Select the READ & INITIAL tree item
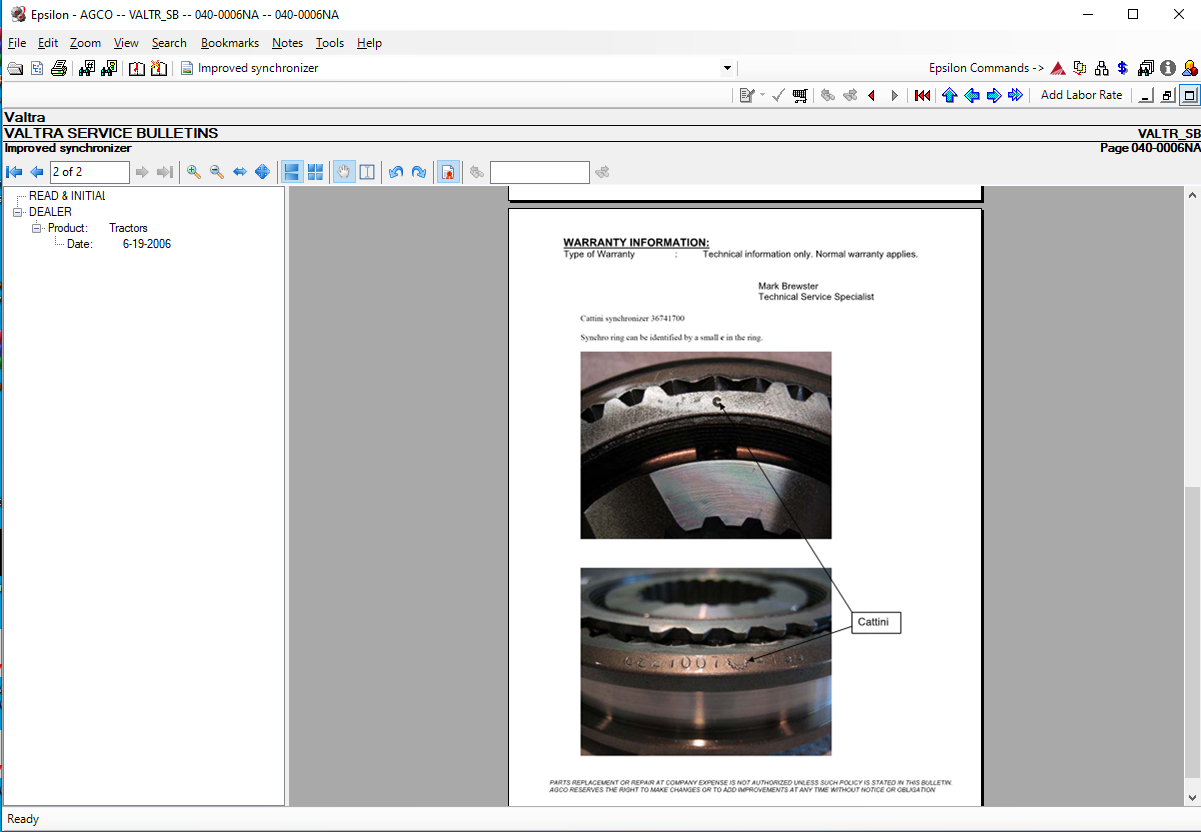The height and width of the screenshot is (832, 1201). 67,196
